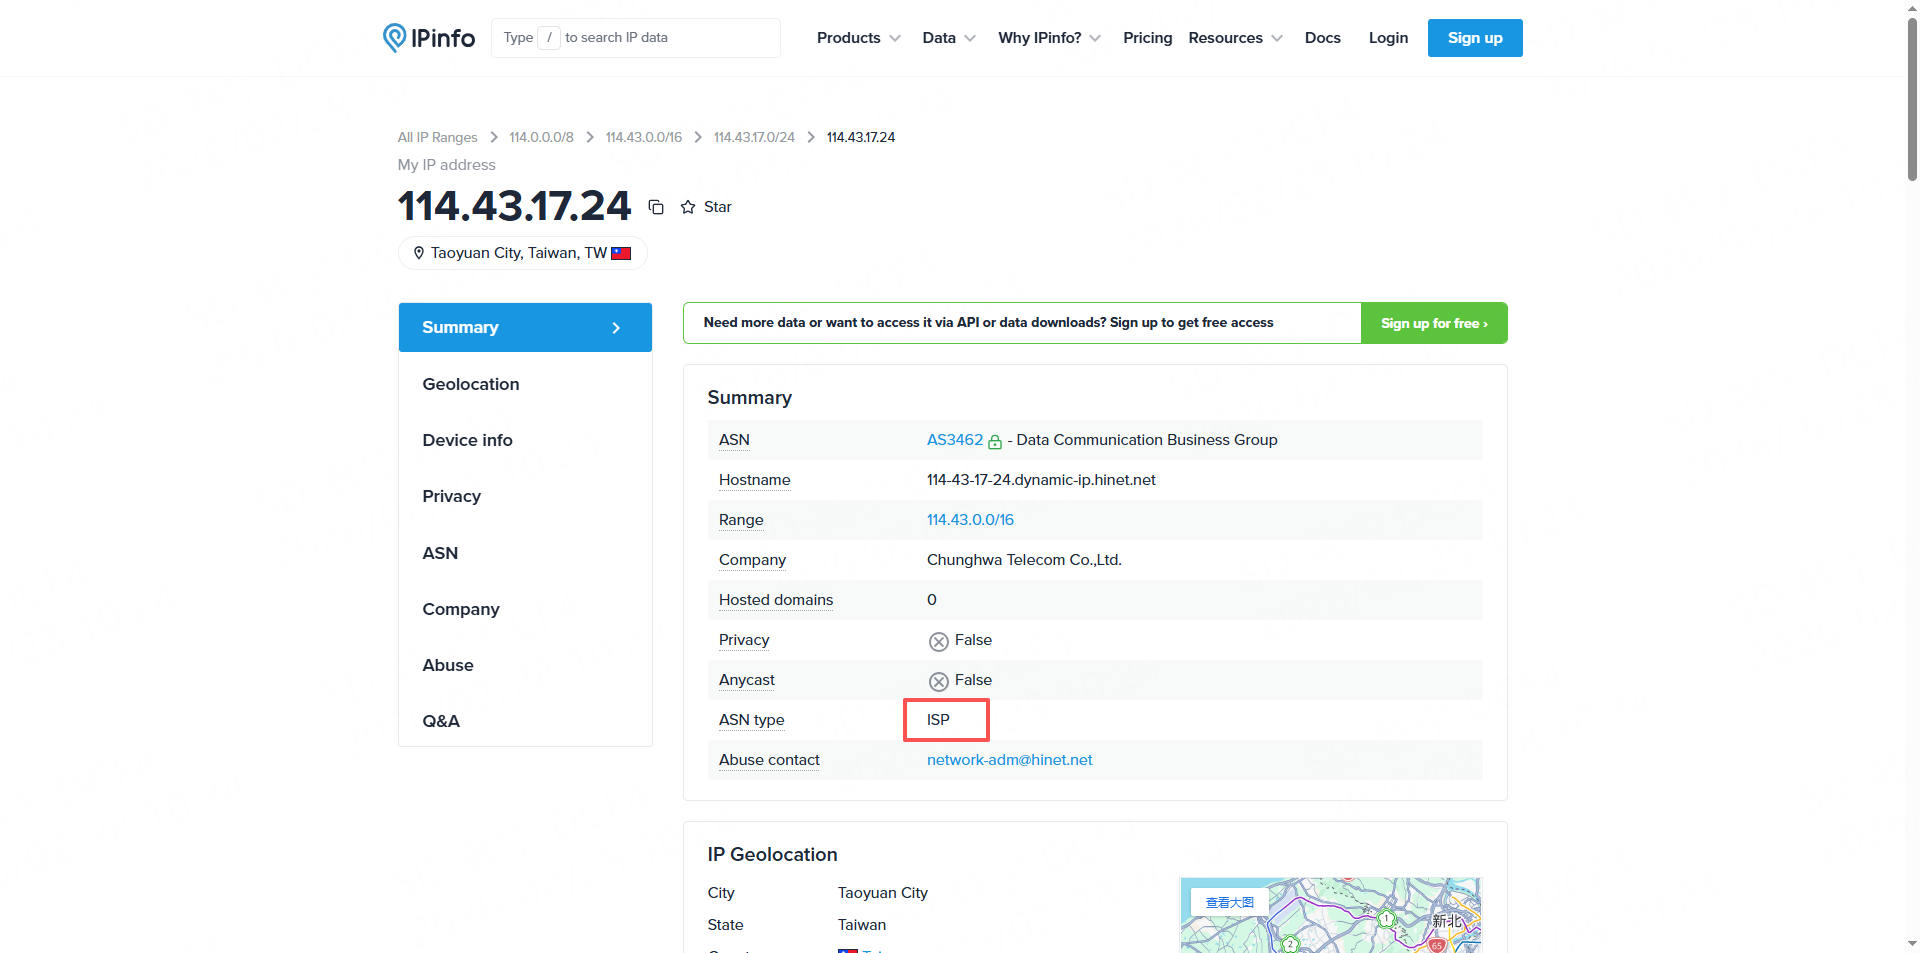Click the Privacy False cross icon

tap(938, 641)
